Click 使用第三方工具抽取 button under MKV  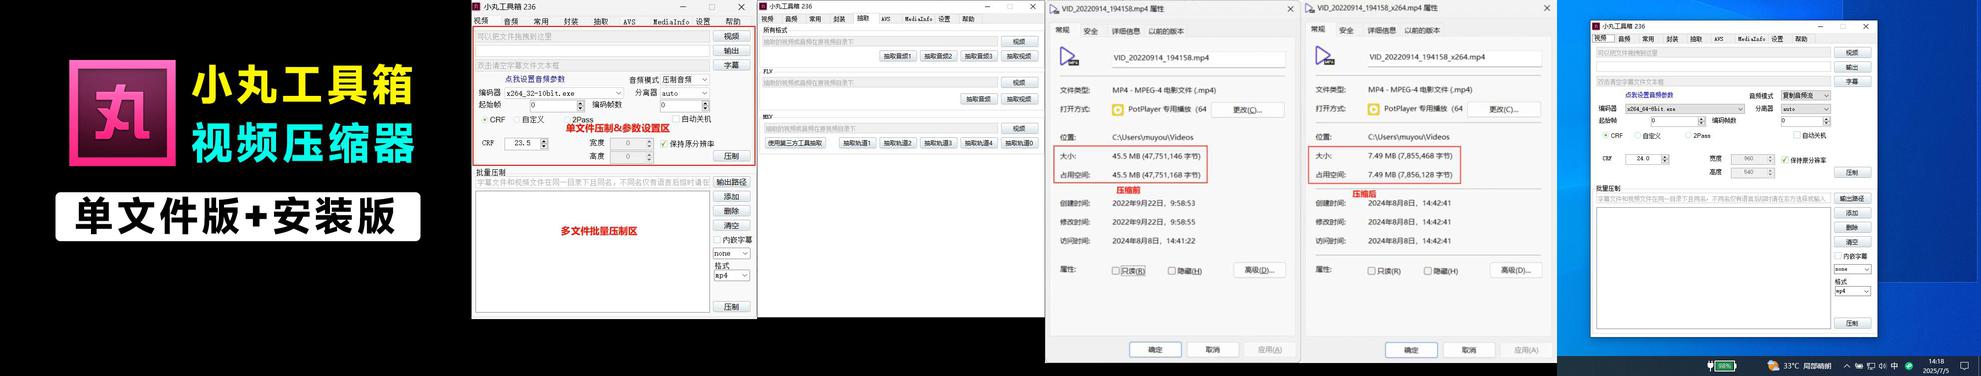click(x=796, y=143)
